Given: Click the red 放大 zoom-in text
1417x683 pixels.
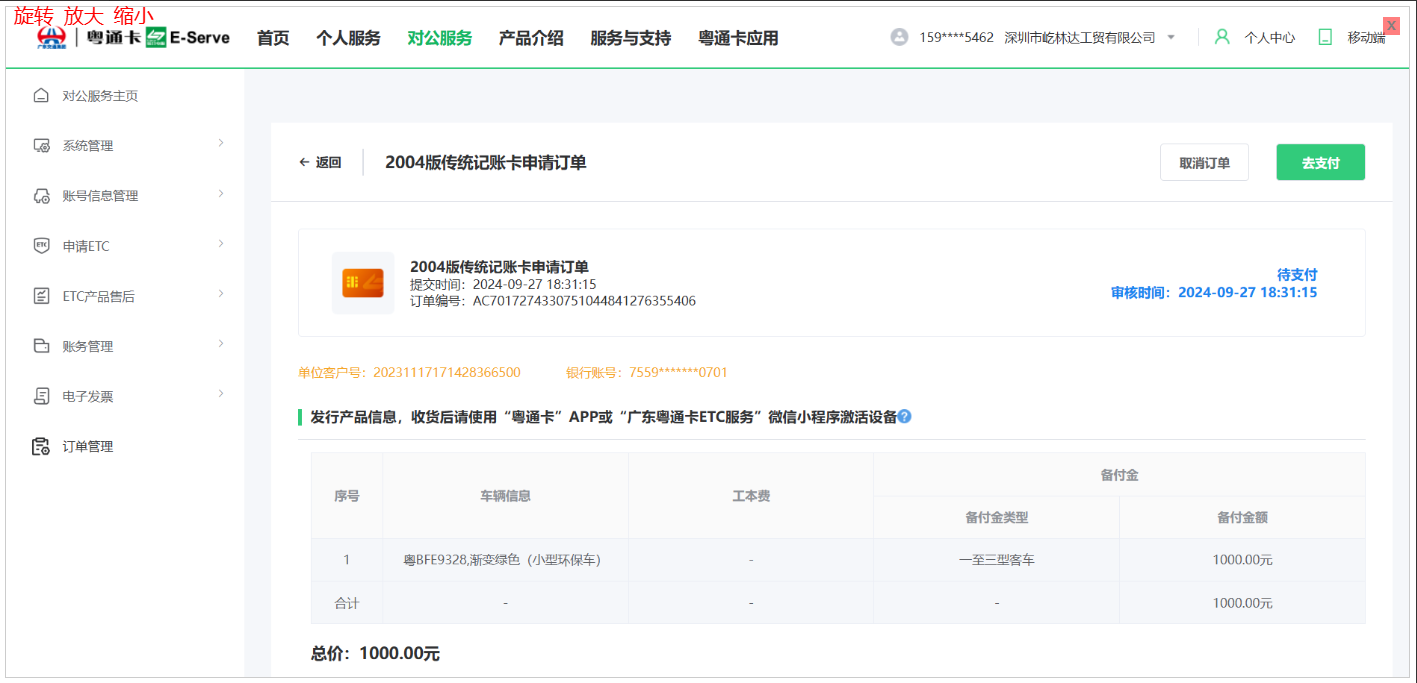Looking at the screenshot, I should point(83,15).
